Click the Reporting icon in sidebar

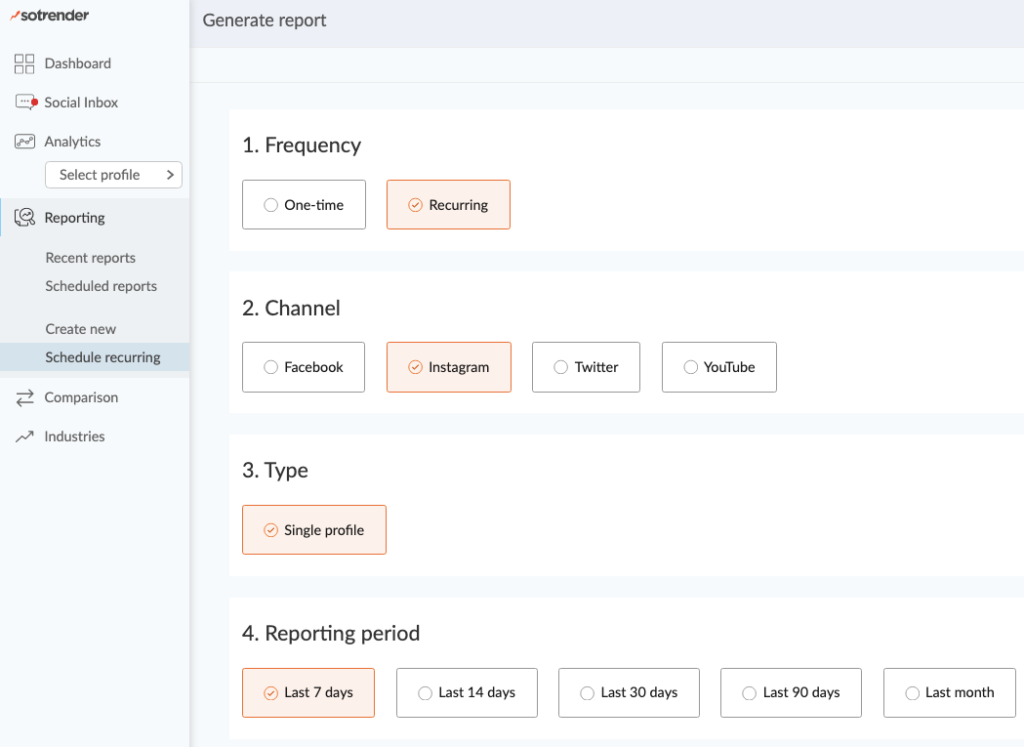pyautogui.click(x=25, y=218)
